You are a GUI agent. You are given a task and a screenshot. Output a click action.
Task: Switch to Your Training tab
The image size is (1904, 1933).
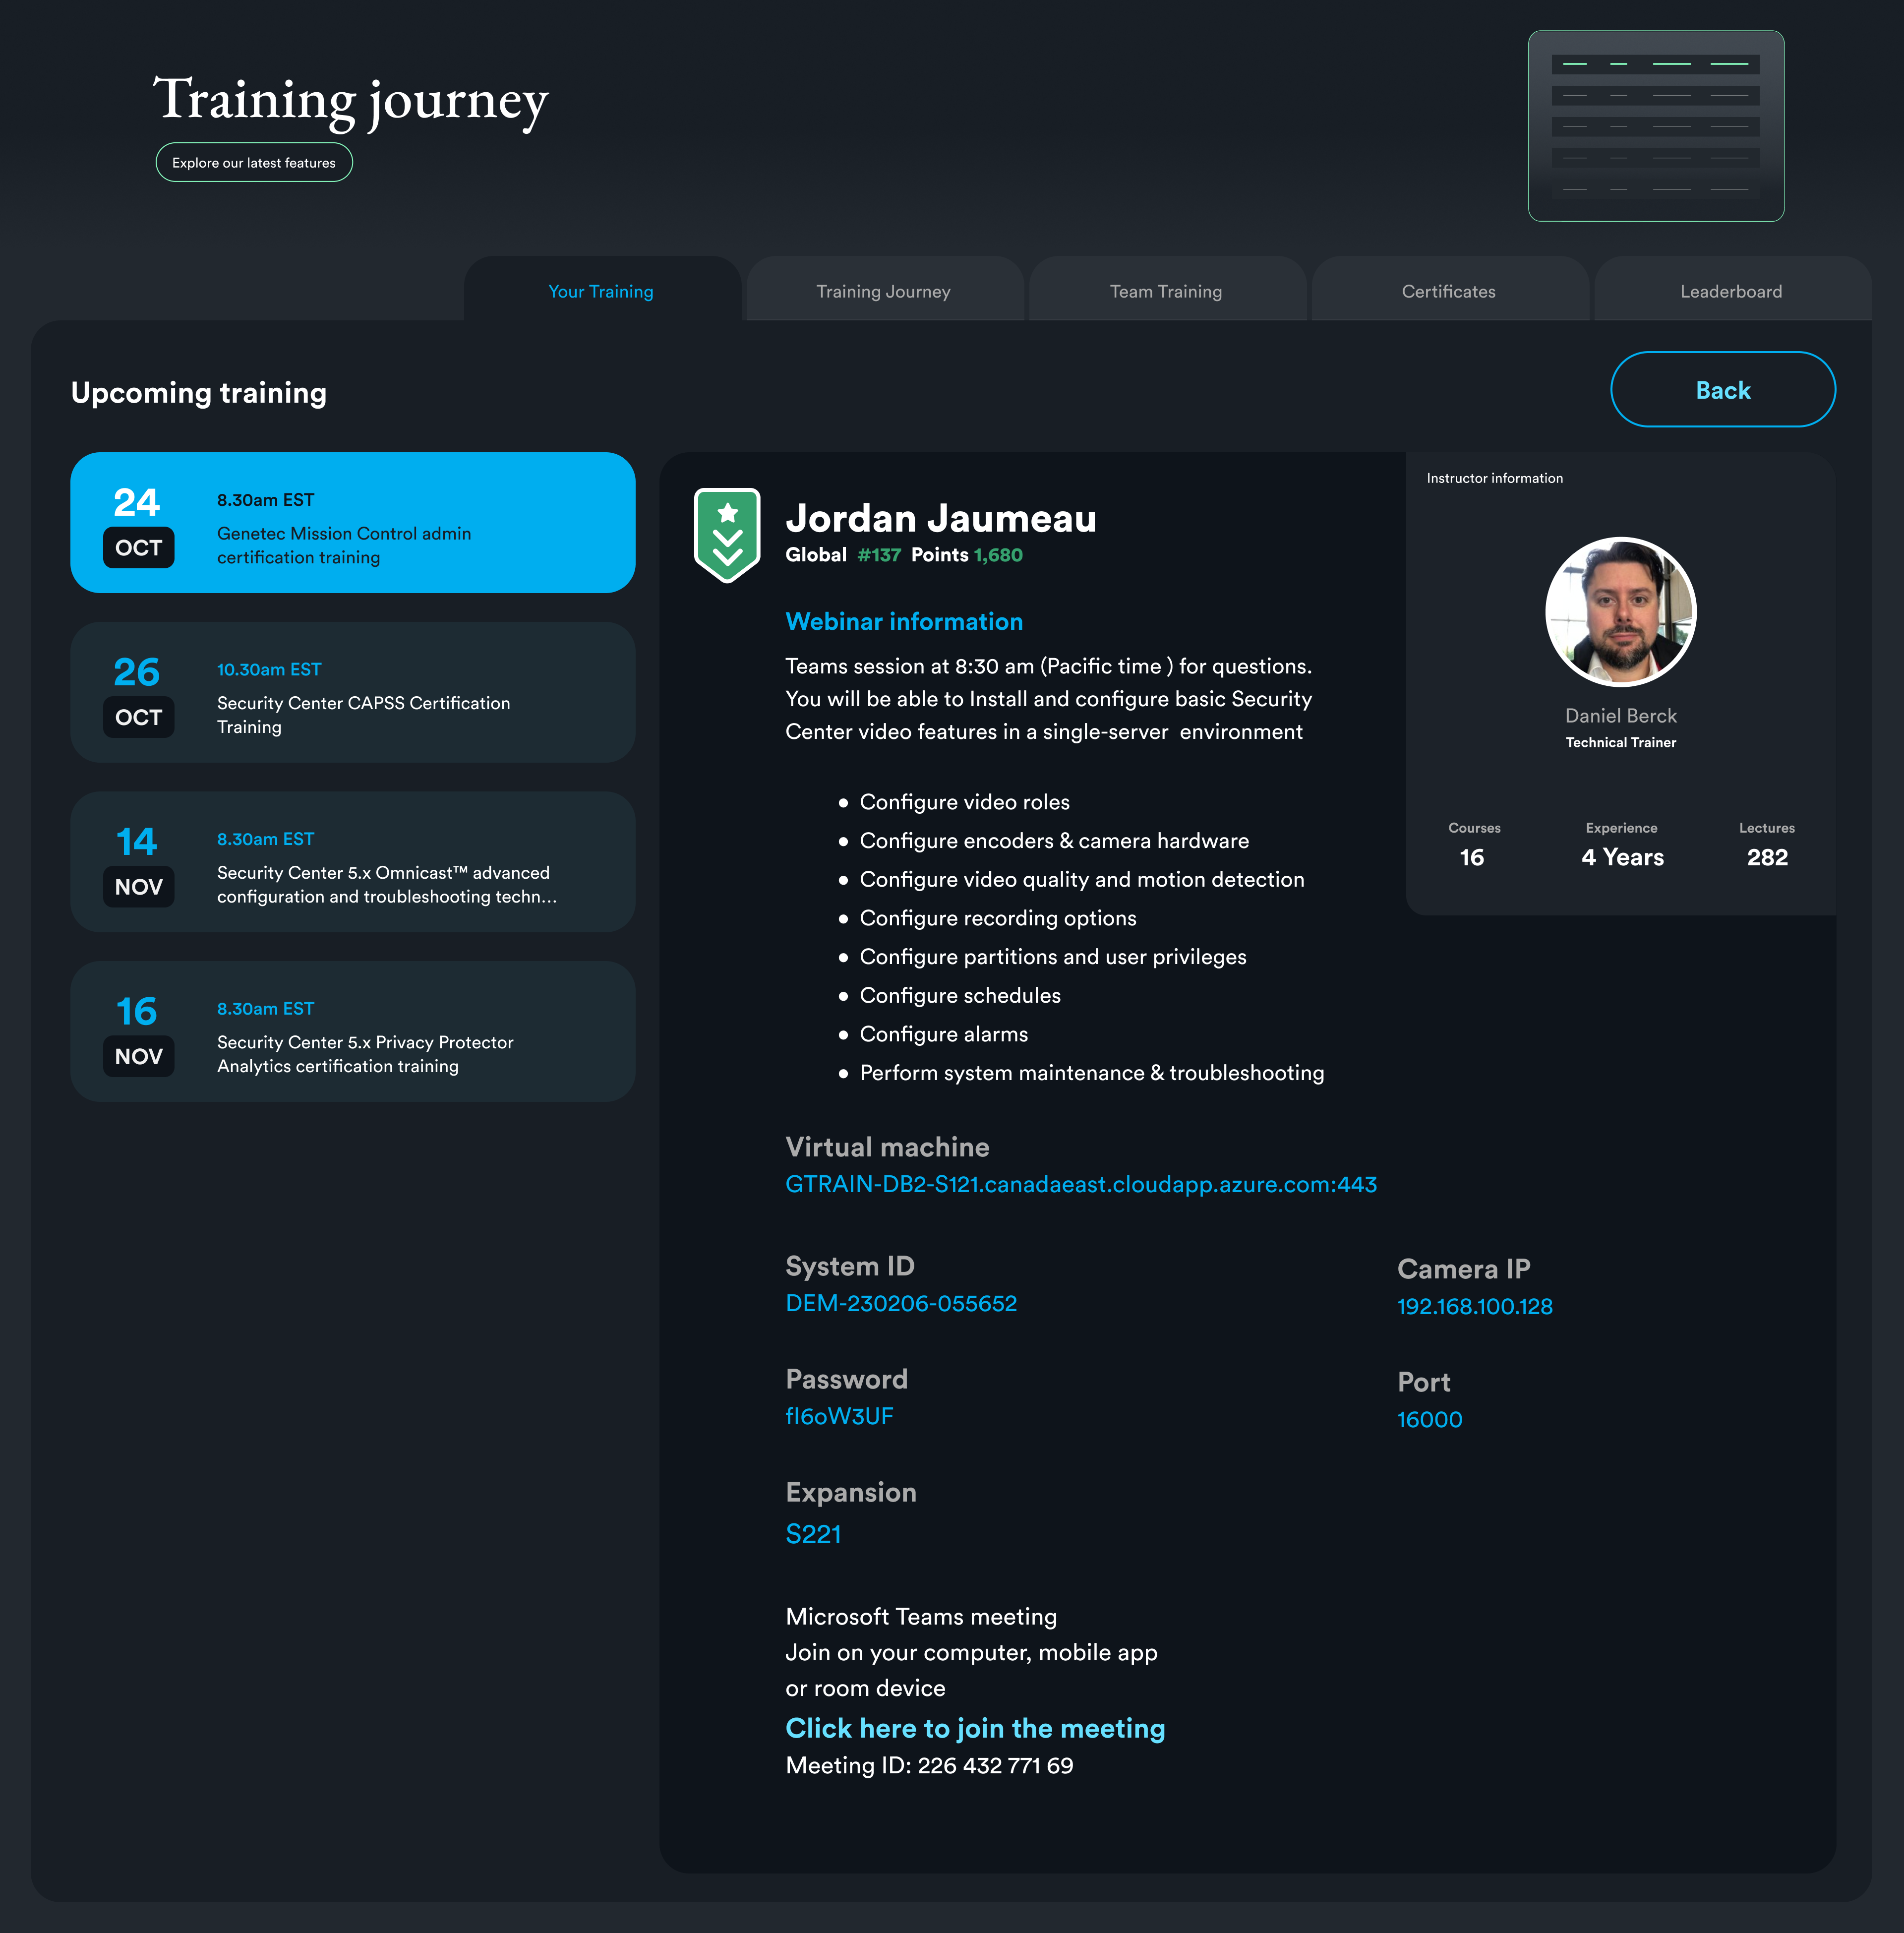601,291
